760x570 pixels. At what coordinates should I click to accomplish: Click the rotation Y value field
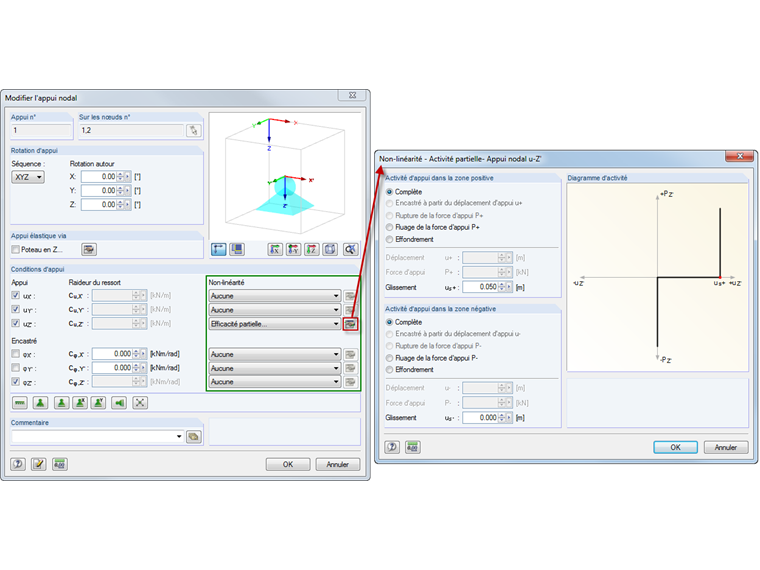(99, 191)
